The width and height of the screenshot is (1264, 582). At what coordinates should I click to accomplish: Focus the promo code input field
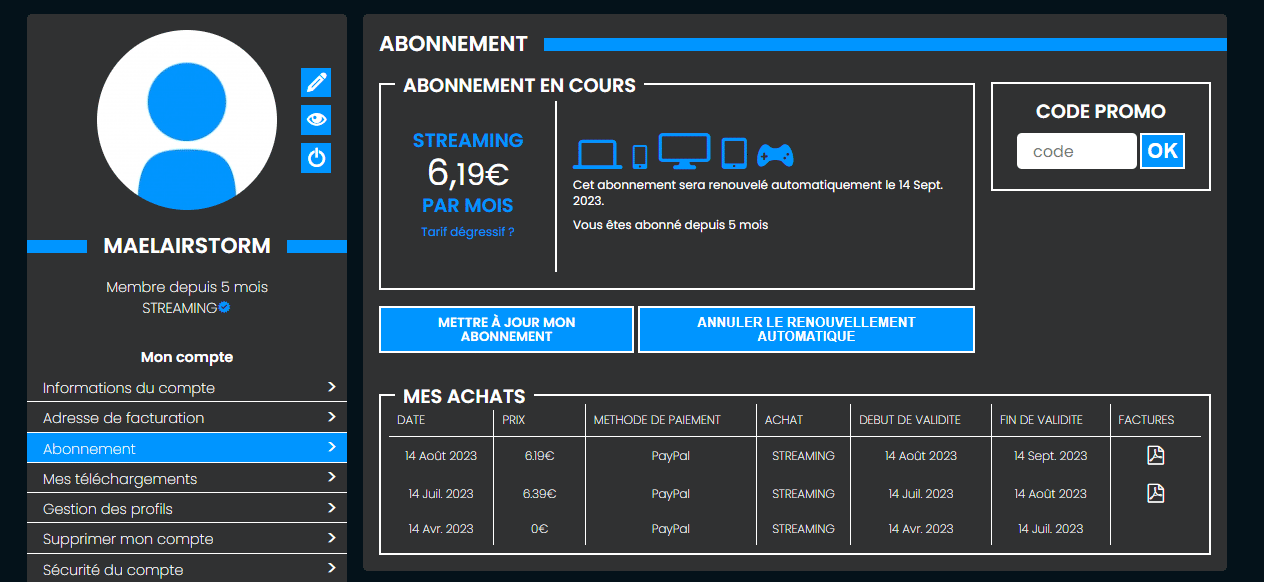[1077, 151]
